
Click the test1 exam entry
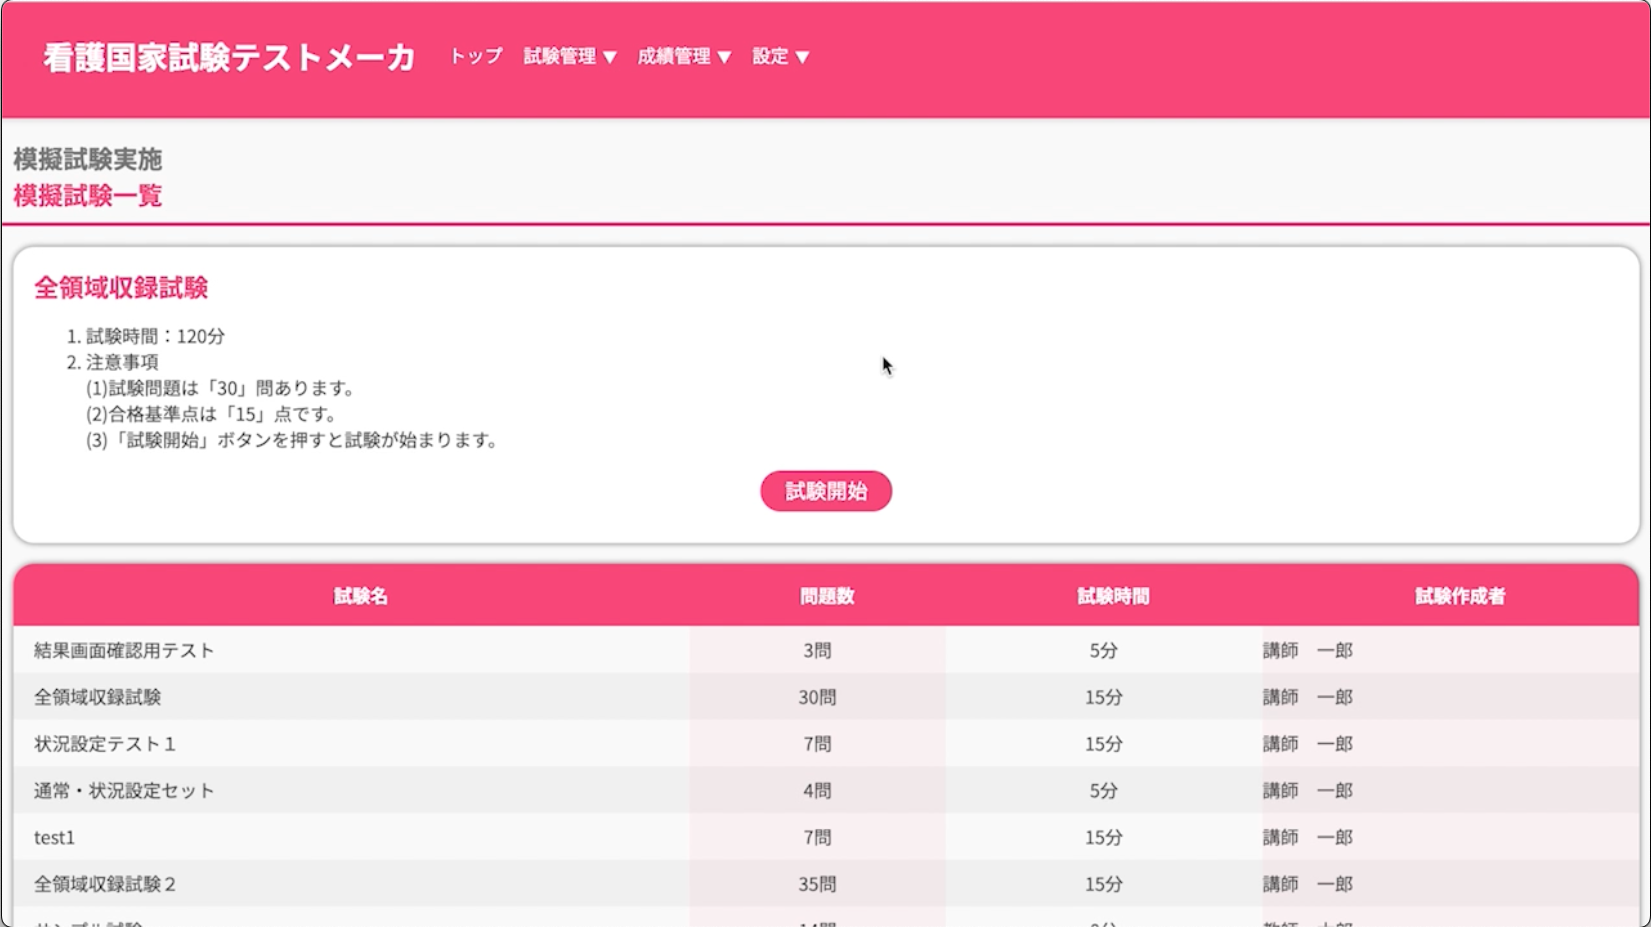click(53, 838)
